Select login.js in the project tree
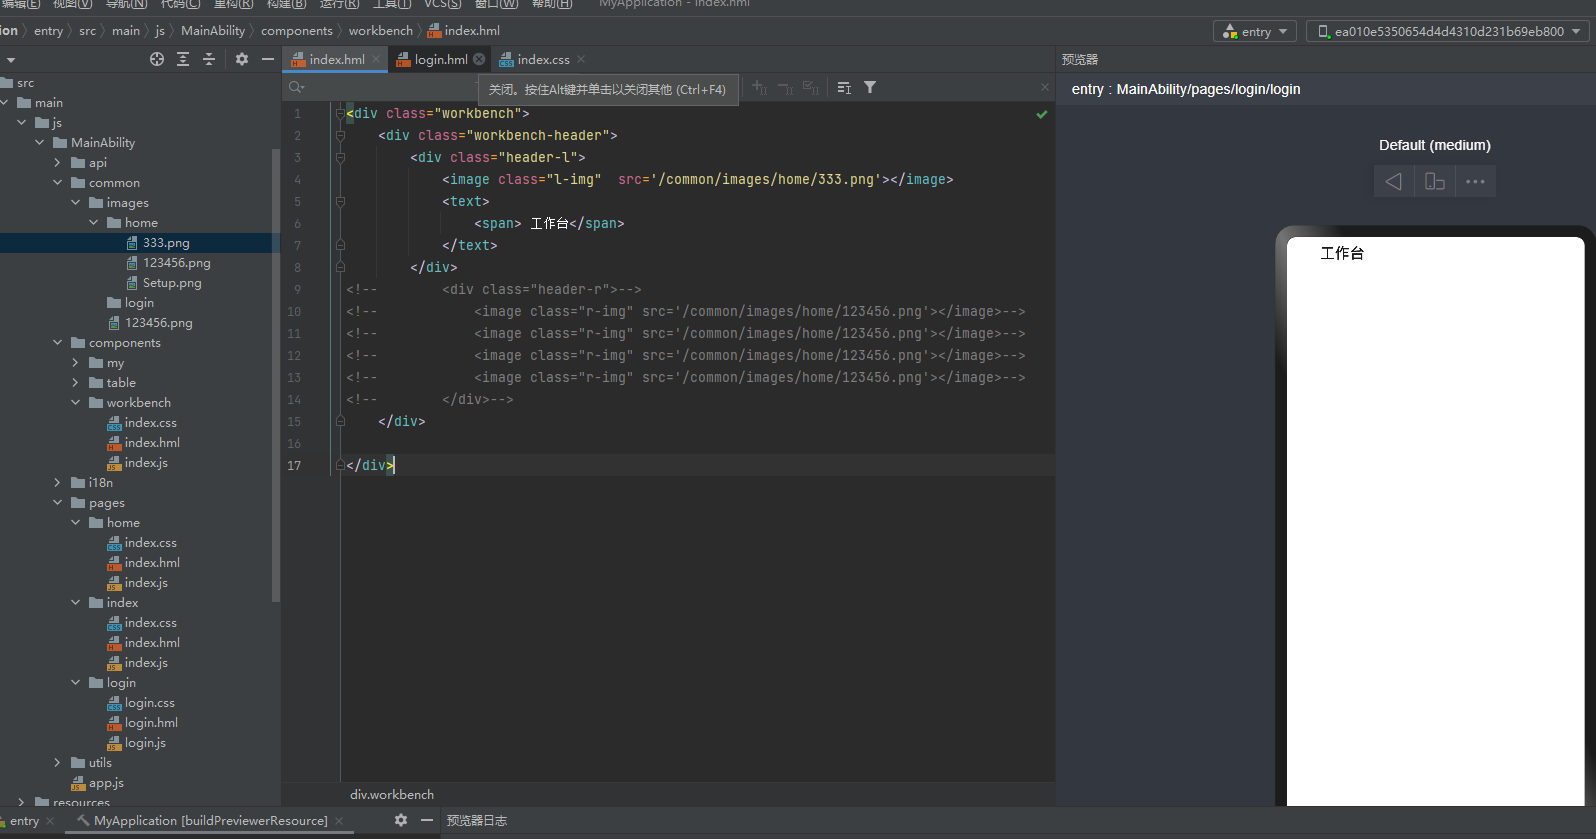This screenshot has height=839, width=1596. [x=145, y=742]
